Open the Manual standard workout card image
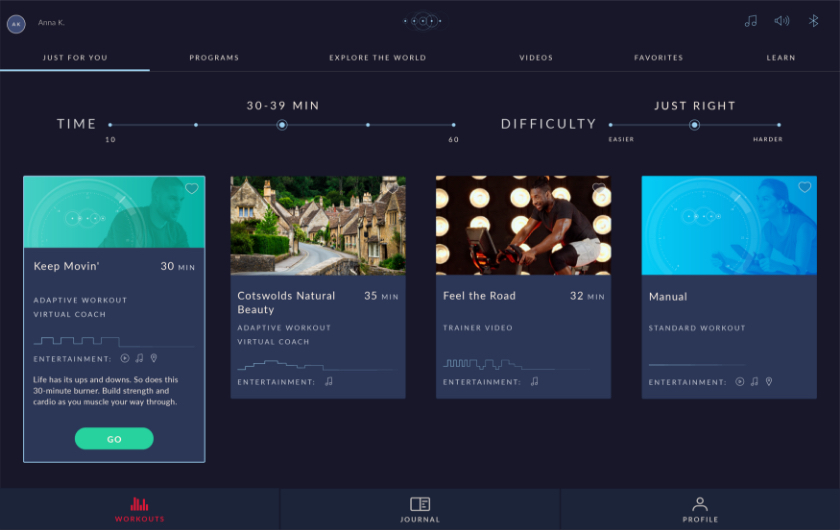The height and width of the screenshot is (530, 840). pos(729,225)
